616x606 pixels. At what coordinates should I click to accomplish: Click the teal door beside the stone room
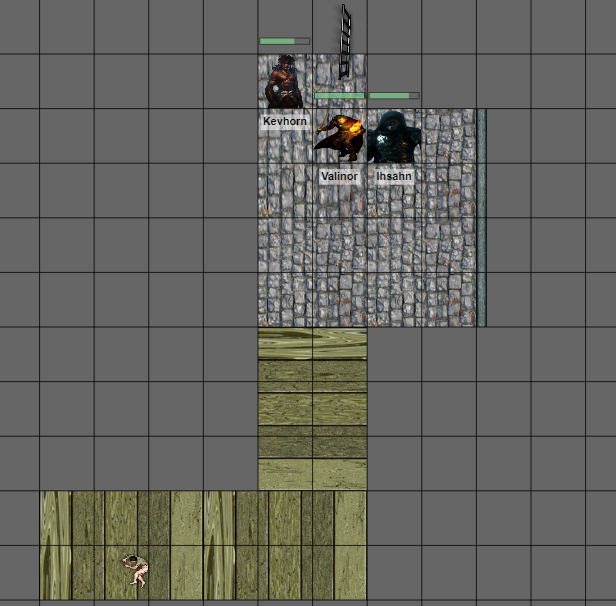click(482, 218)
